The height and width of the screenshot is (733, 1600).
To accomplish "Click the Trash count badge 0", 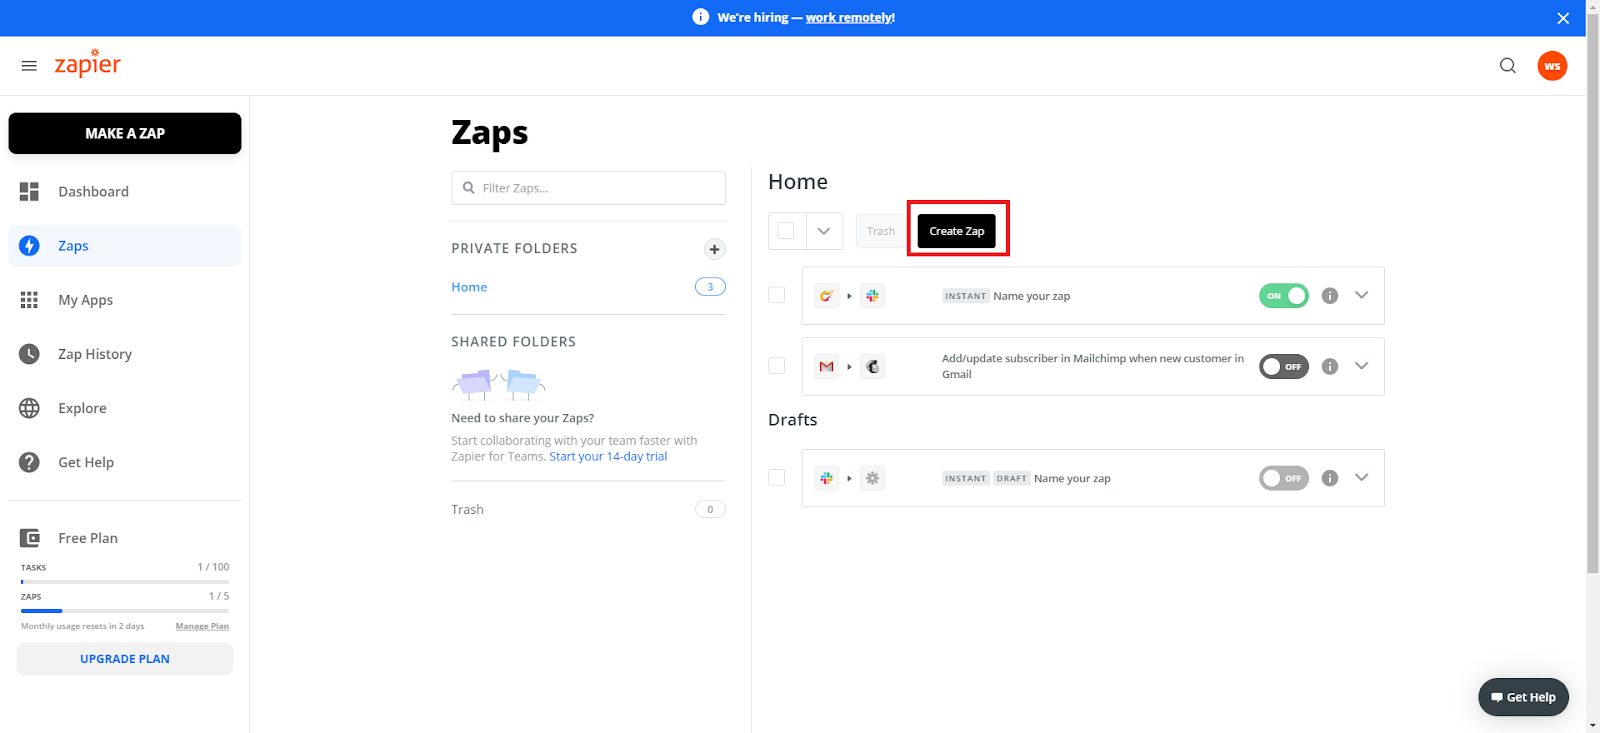I will tap(710, 509).
